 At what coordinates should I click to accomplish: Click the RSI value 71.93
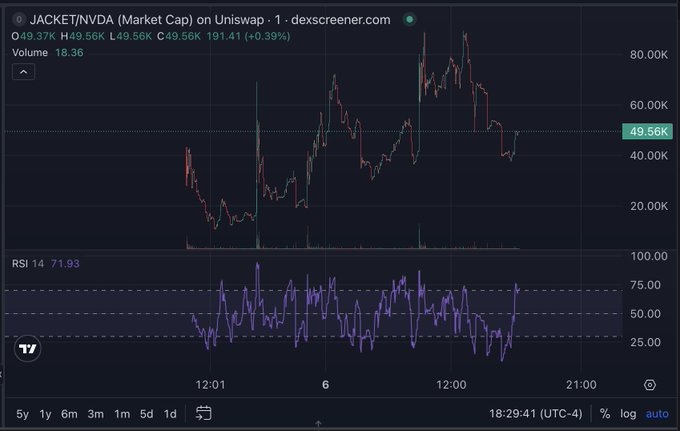coord(65,264)
